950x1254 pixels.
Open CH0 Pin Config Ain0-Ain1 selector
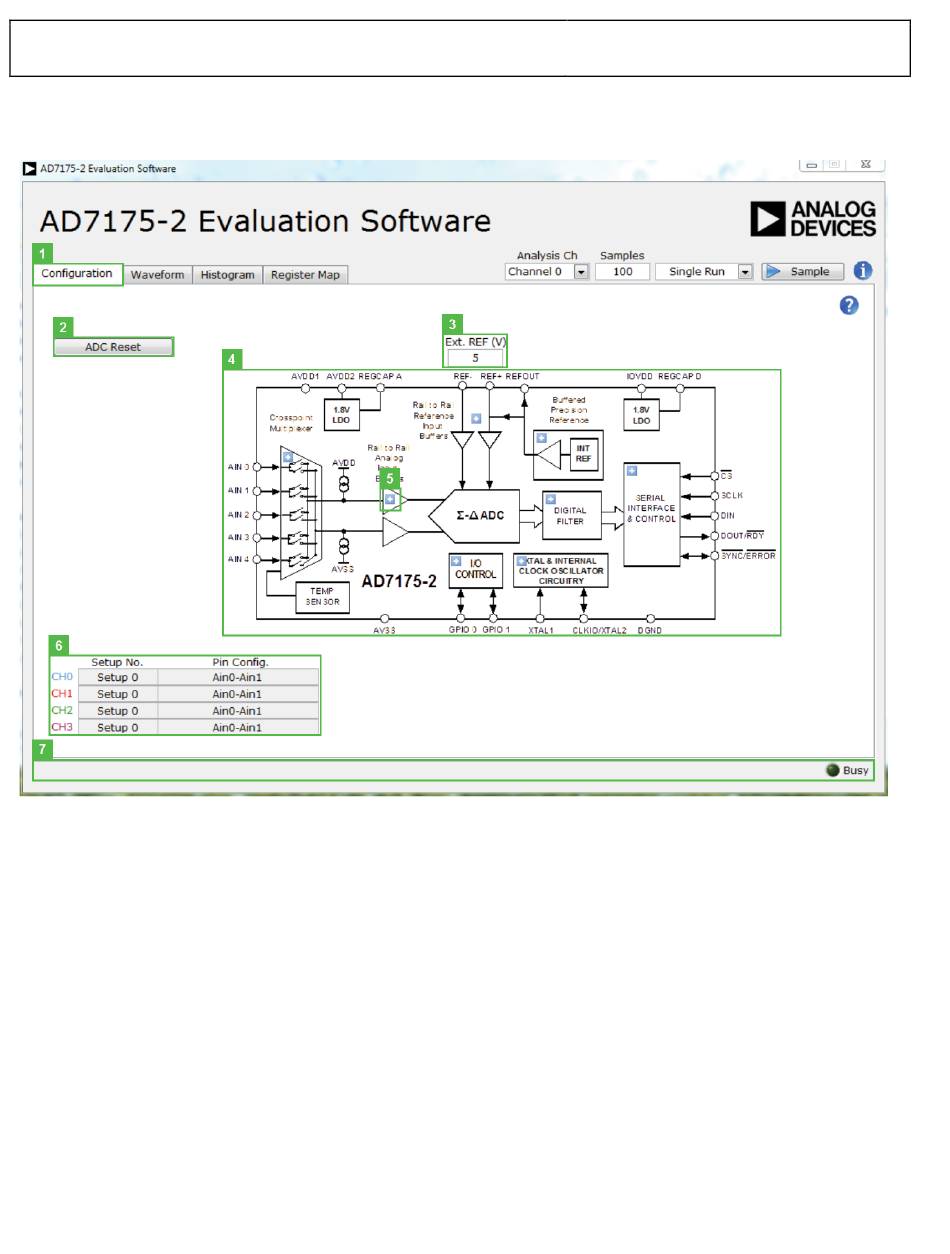(237, 677)
